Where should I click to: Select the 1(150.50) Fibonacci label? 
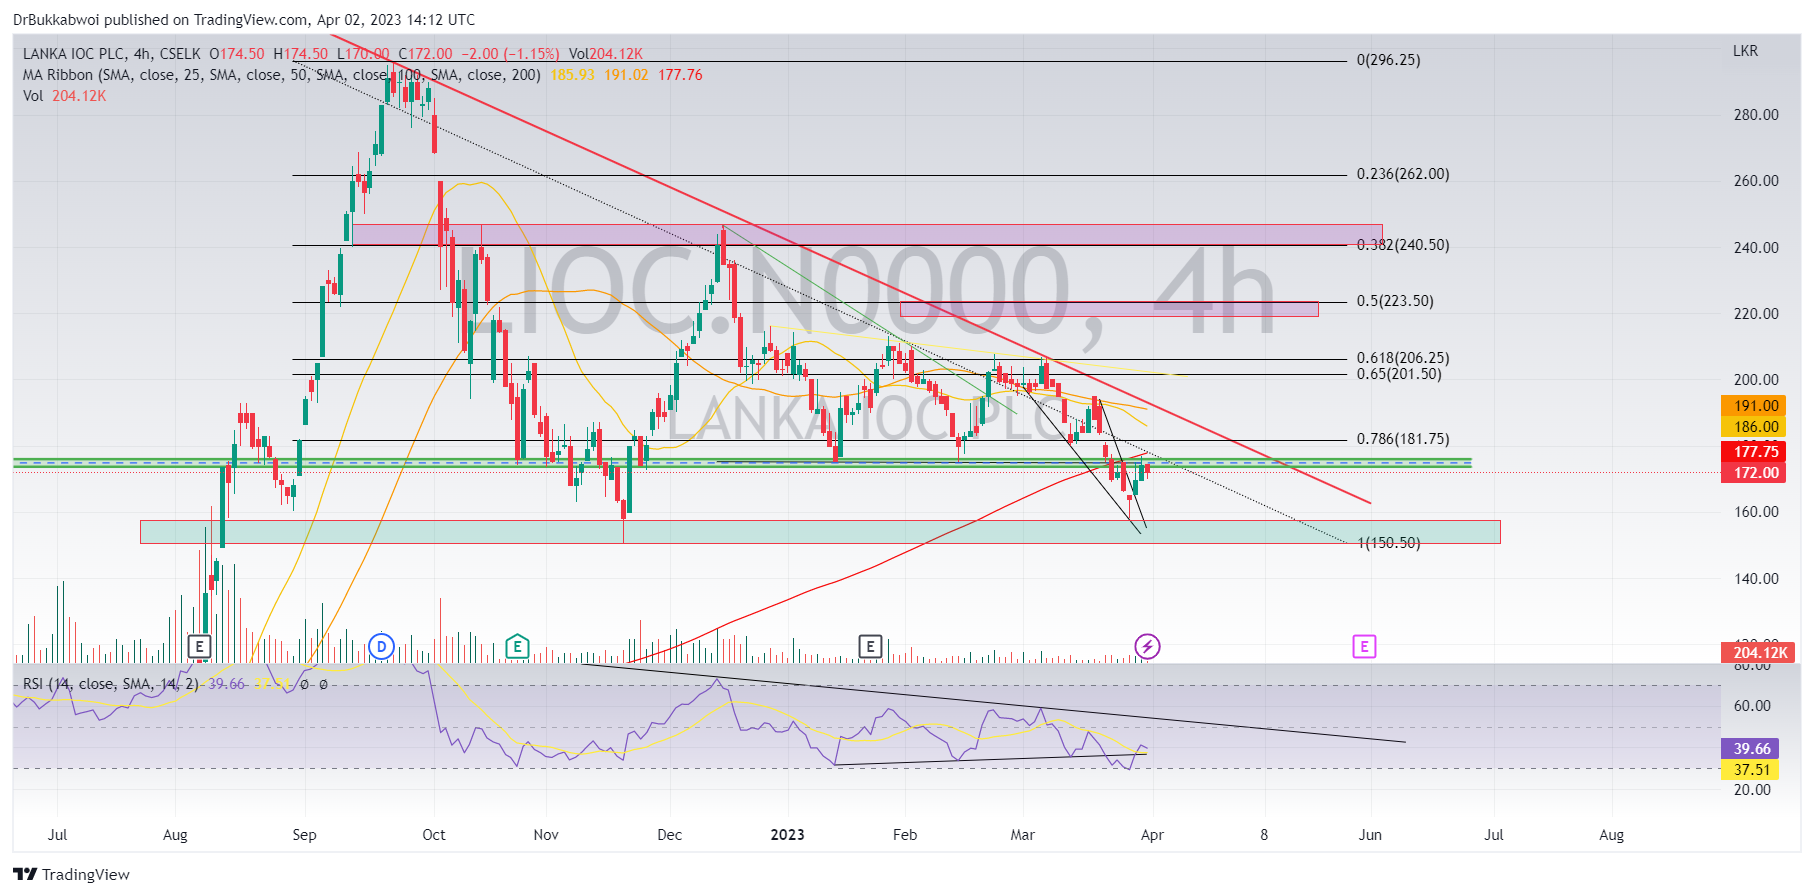1389,543
